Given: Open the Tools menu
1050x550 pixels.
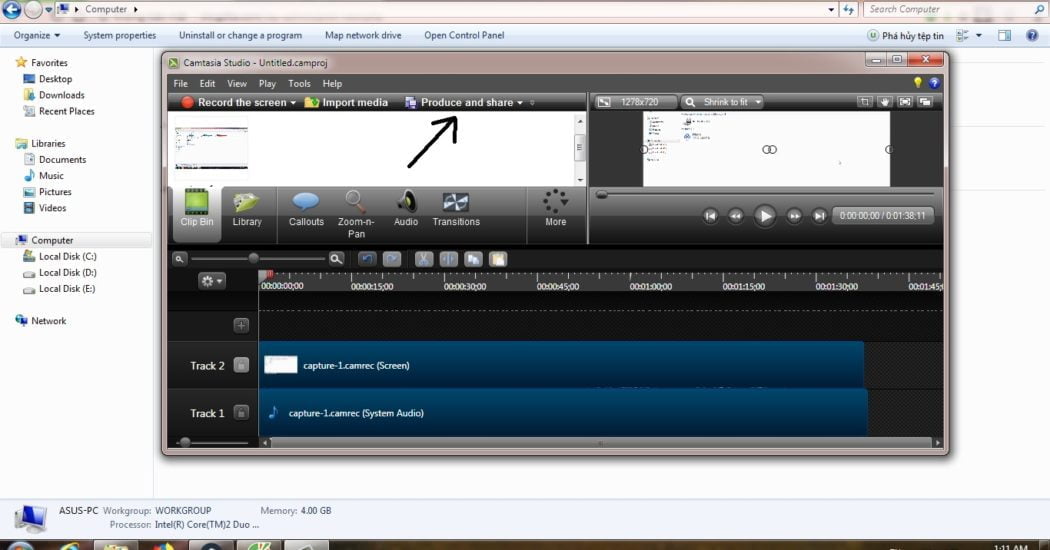Looking at the screenshot, I should point(299,84).
